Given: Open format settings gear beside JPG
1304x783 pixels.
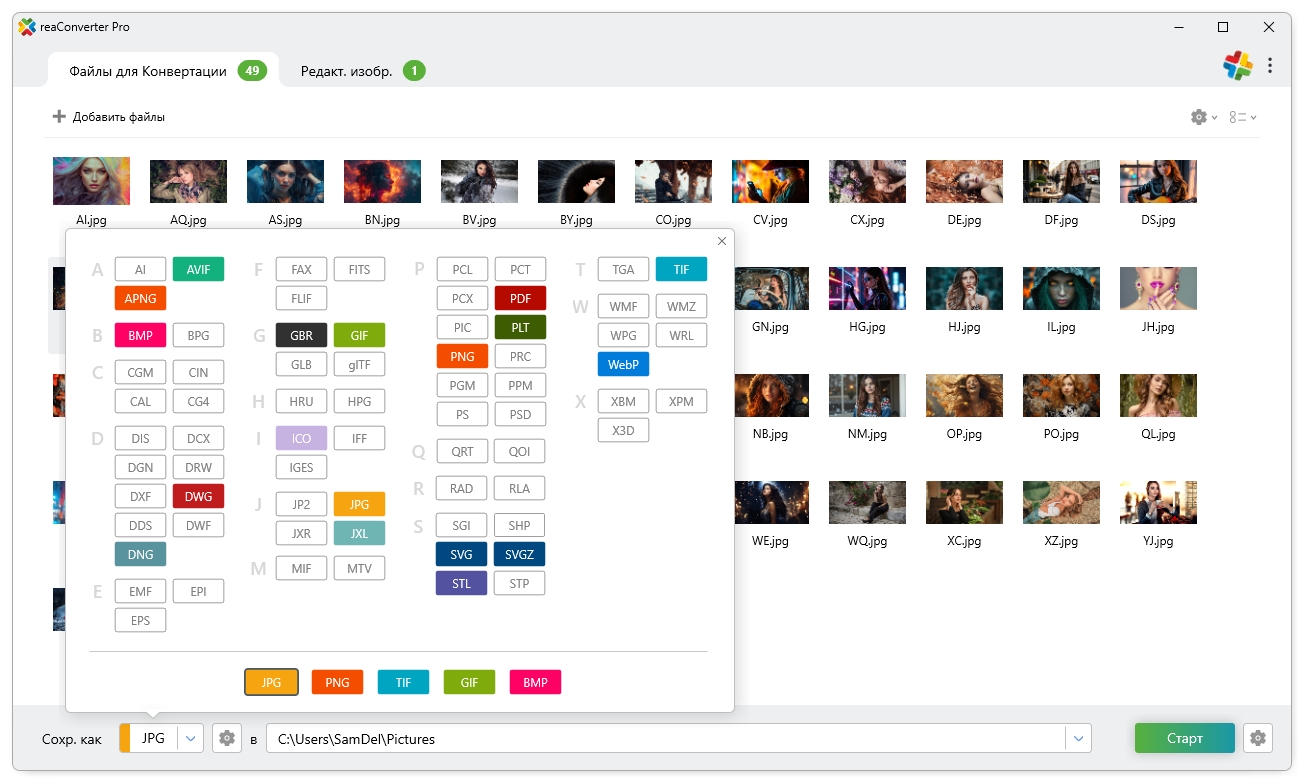Looking at the screenshot, I should [x=227, y=739].
